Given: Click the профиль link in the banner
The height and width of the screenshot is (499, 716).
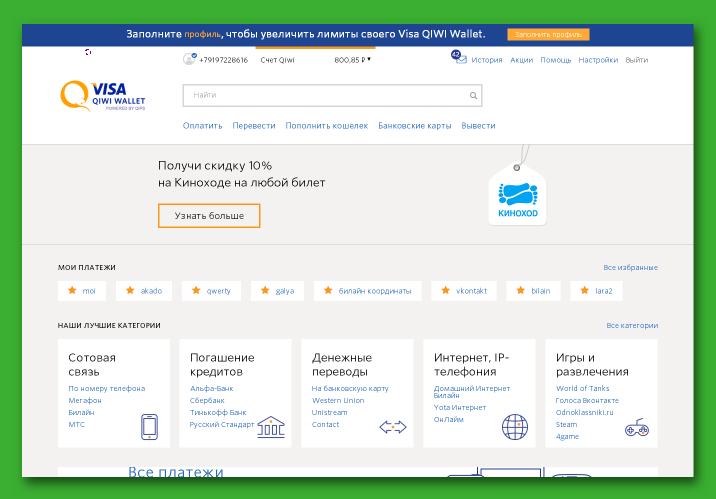Looking at the screenshot, I should (x=202, y=34).
